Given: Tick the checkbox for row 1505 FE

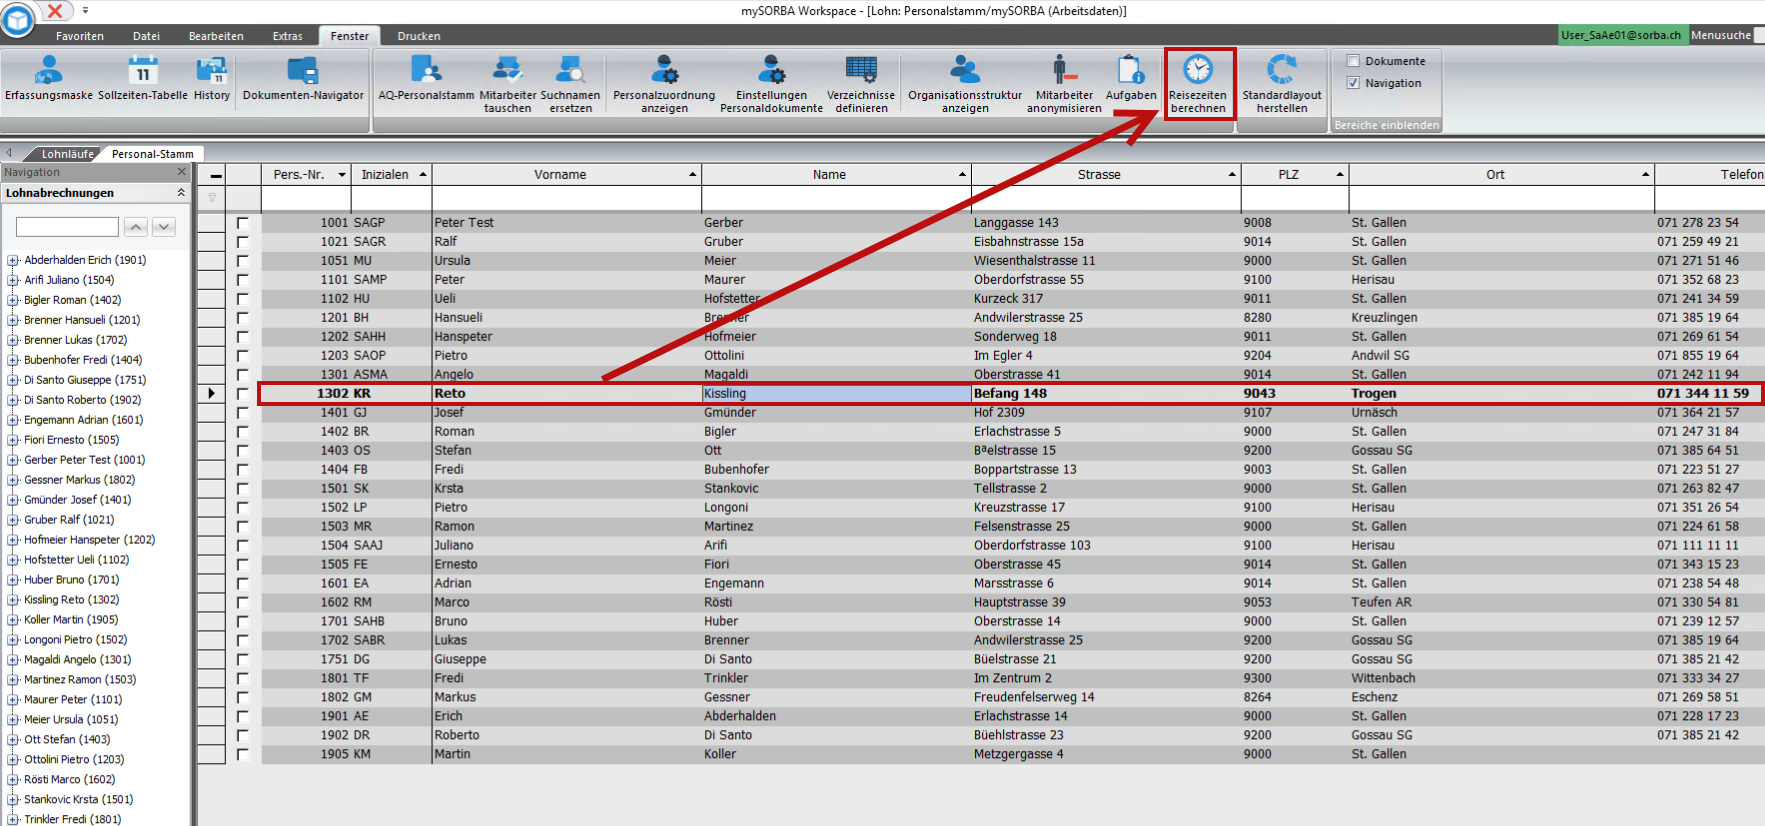Looking at the screenshot, I should (x=242, y=565).
